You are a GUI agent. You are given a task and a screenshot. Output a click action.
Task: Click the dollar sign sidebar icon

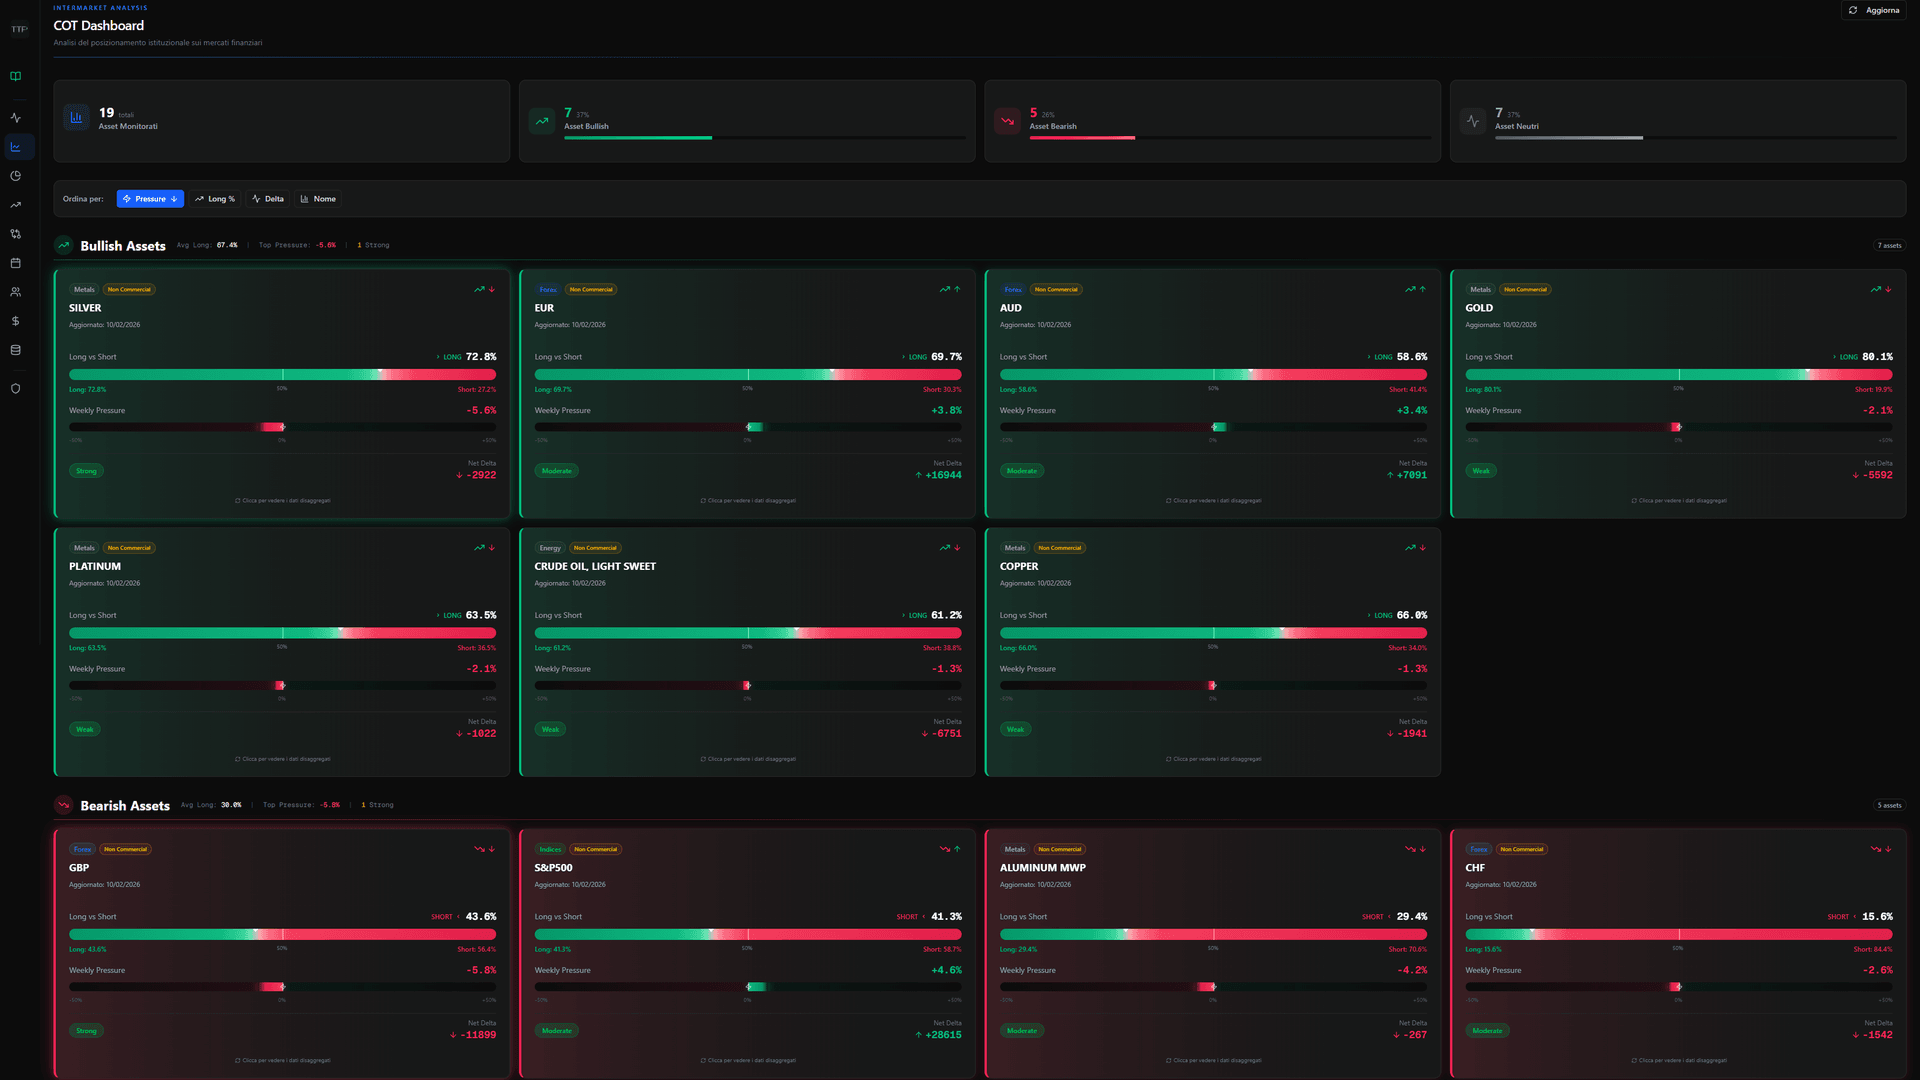point(15,321)
